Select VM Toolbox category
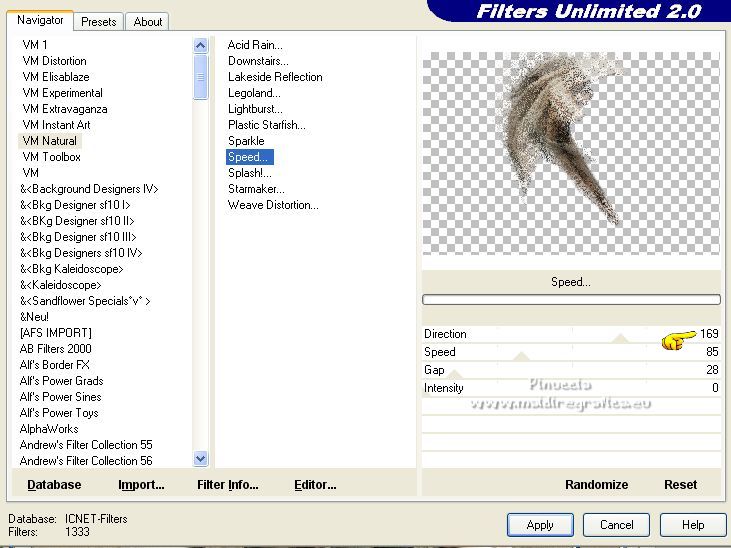 tap(51, 157)
